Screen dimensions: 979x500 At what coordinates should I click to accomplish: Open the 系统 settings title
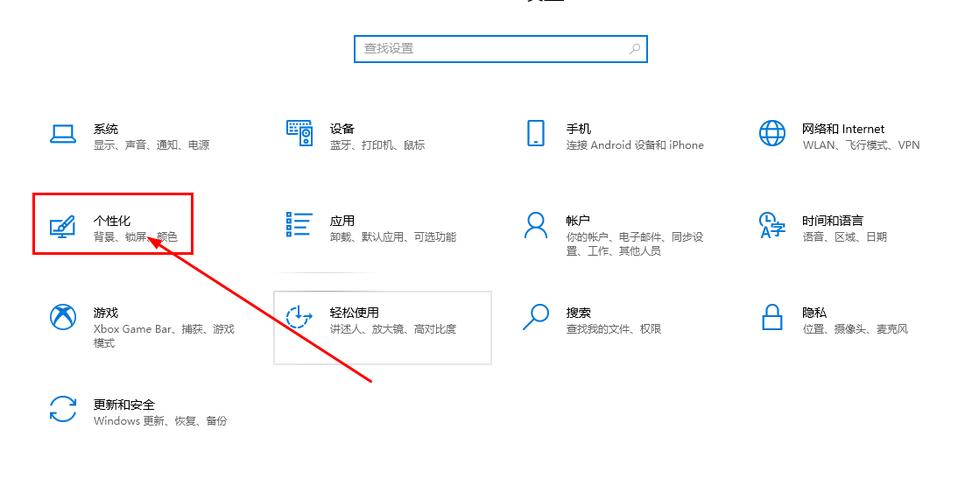pos(106,129)
